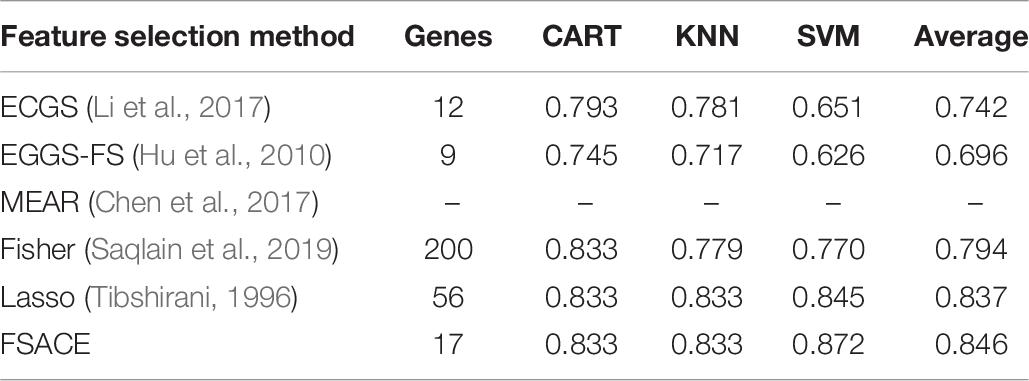Click Lasso gene count 56
The image size is (1029, 381).
point(448,297)
